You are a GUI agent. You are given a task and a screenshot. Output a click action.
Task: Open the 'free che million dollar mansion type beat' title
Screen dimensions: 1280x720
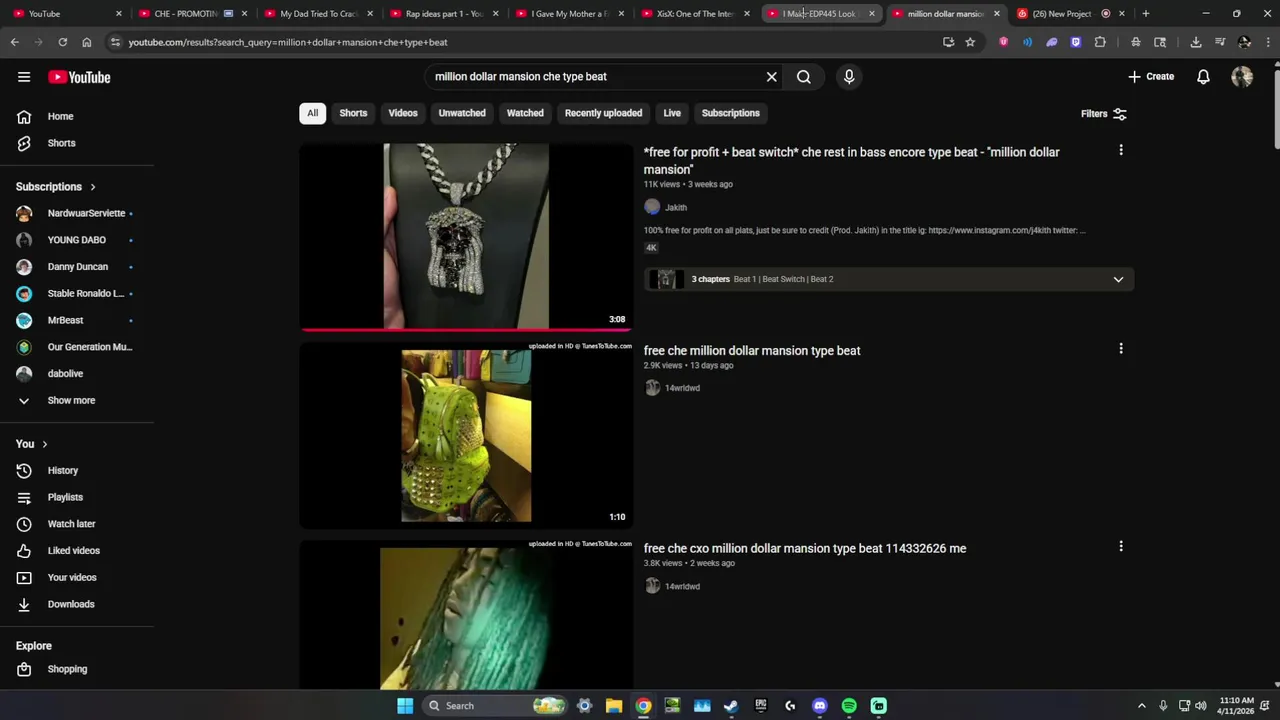click(x=752, y=351)
